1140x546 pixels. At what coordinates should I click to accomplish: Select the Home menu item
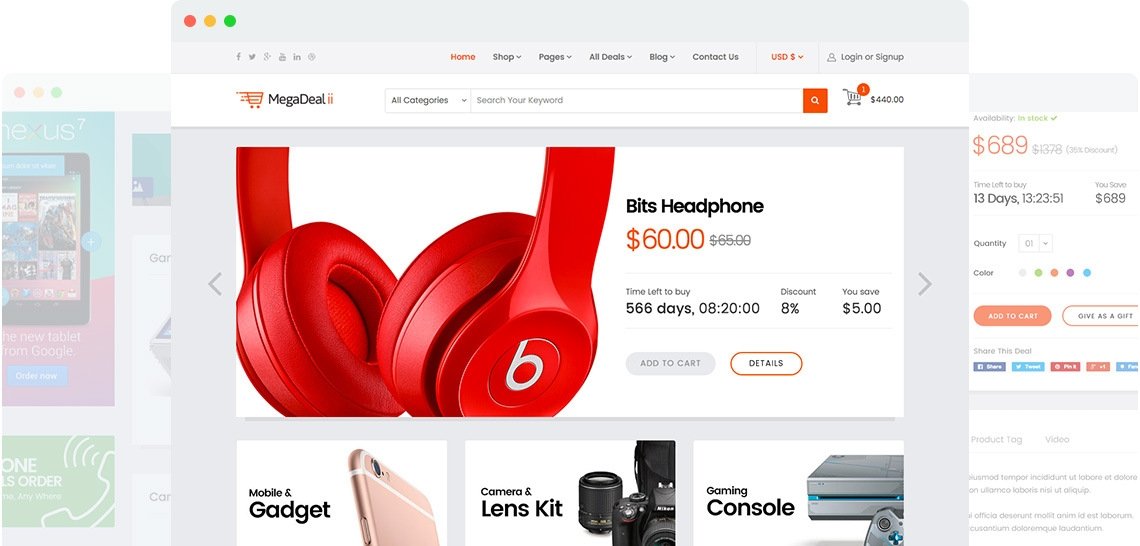coord(462,57)
